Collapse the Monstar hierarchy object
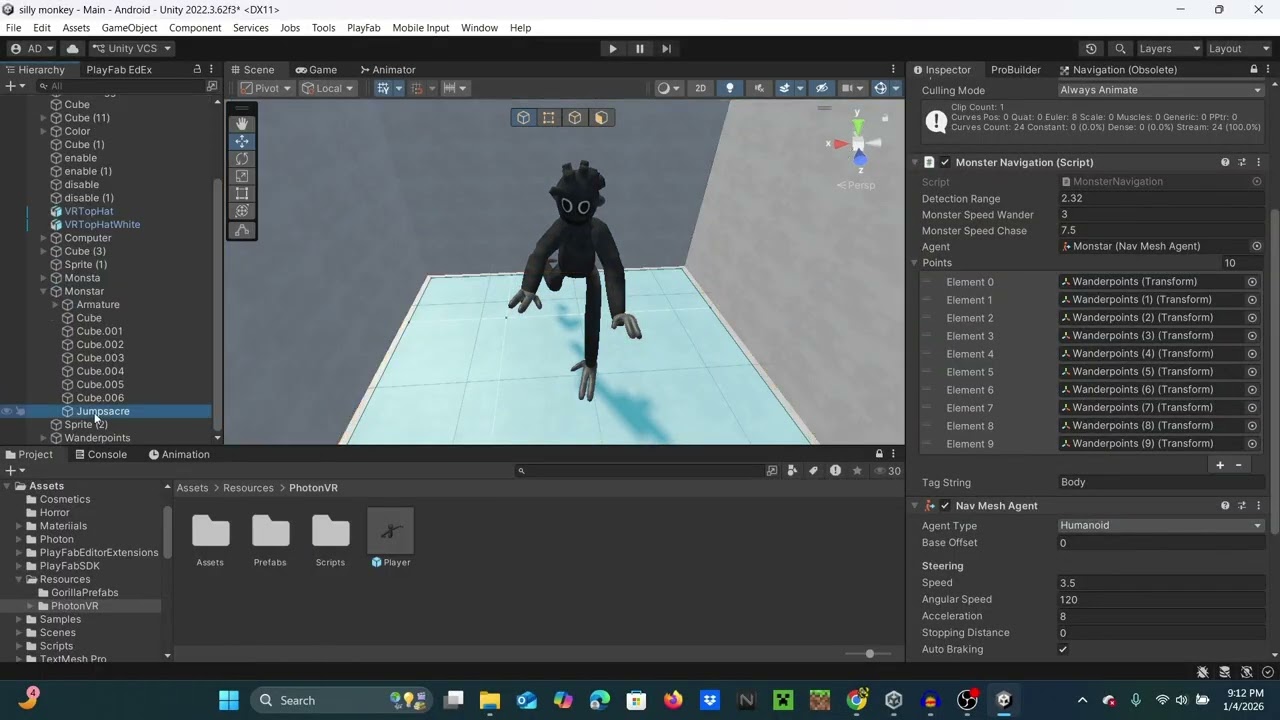1280x720 pixels. pyautogui.click(x=44, y=292)
